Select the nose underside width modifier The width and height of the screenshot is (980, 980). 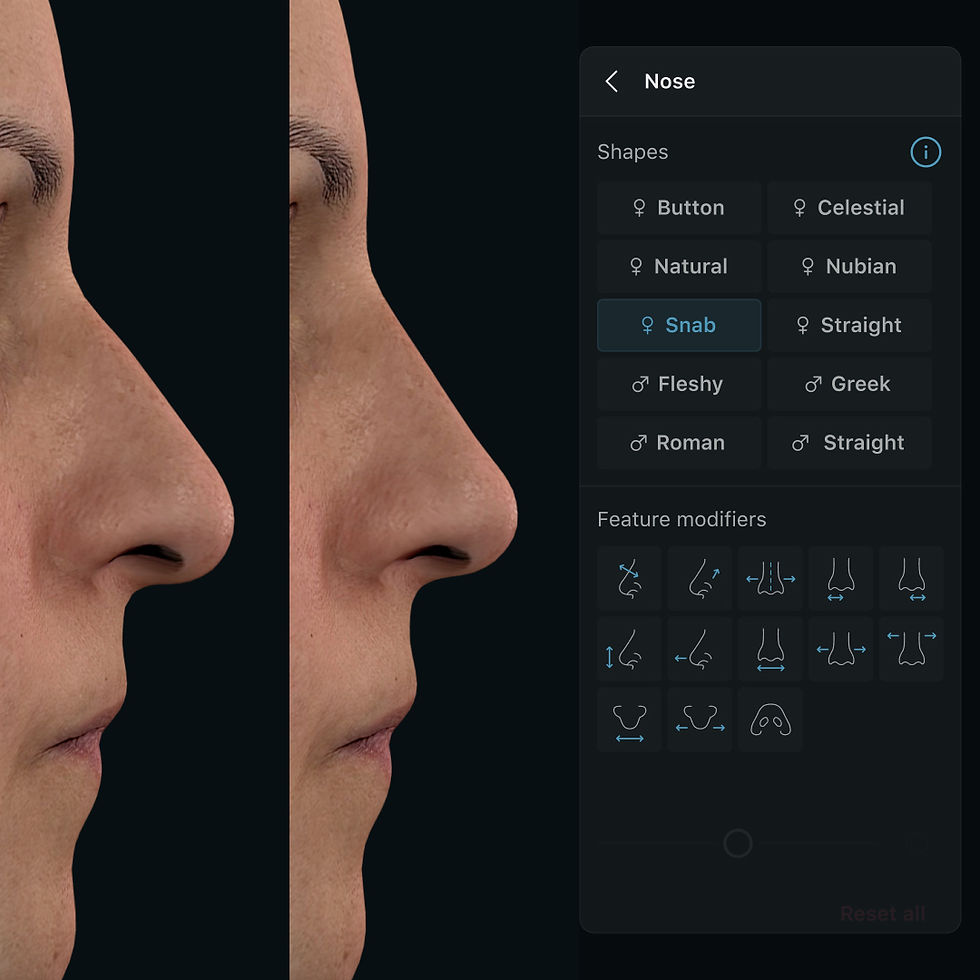click(x=629, y=720)
